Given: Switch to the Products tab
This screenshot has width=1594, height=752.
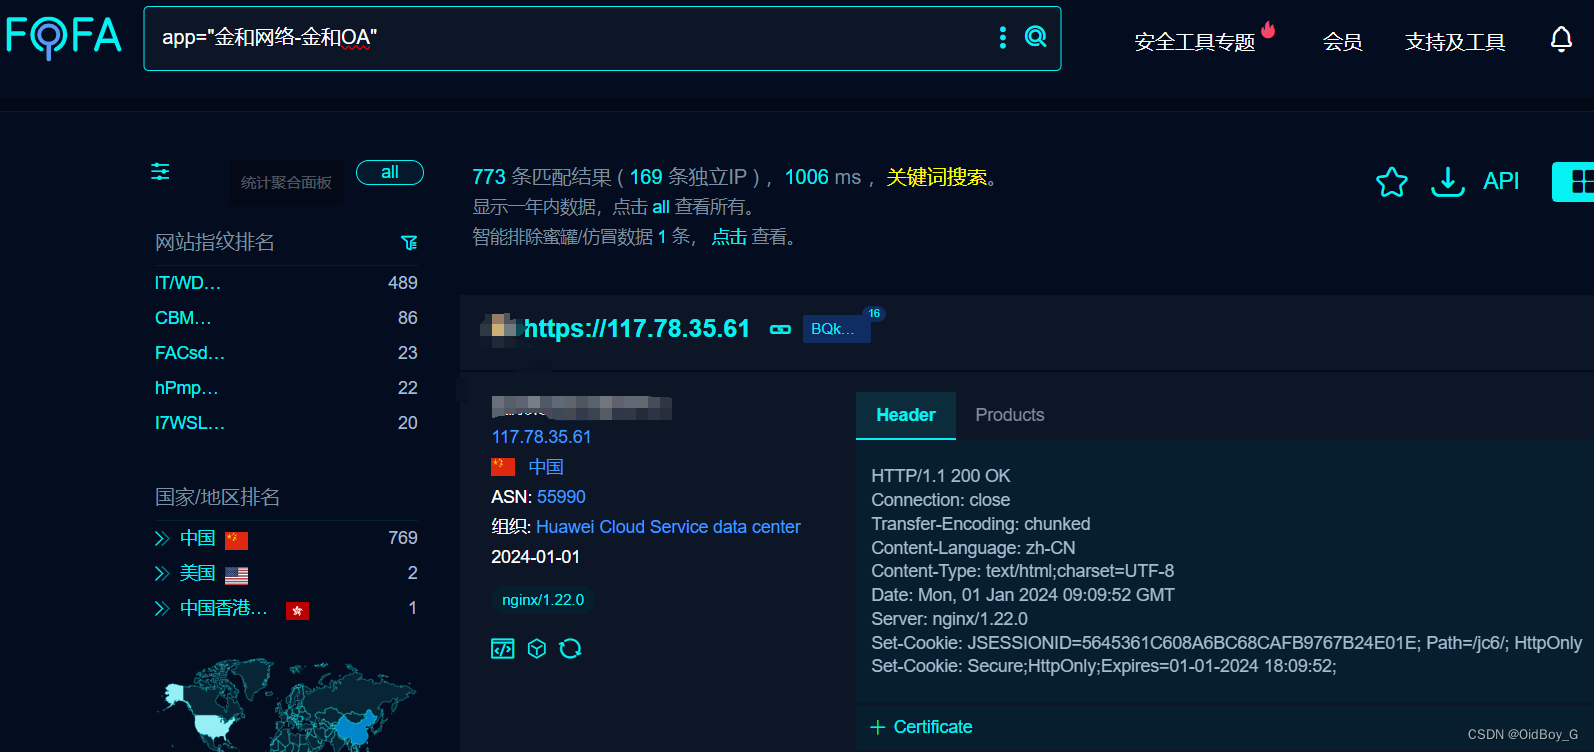Looking at the screenshot, I should (1010, 415).
